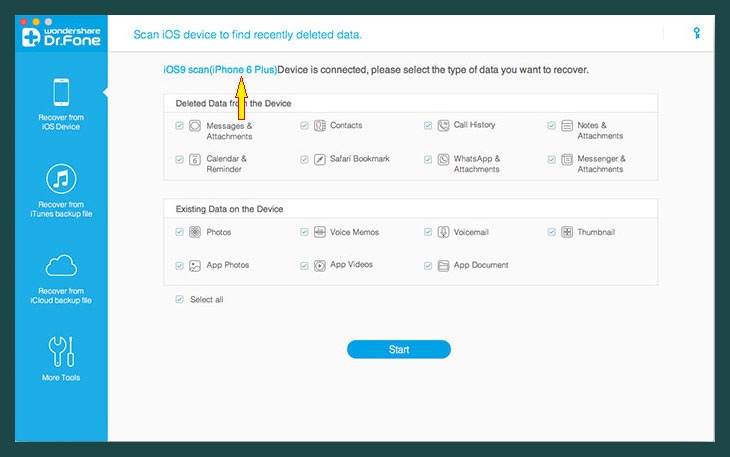
Task: Disable the Calendar & Reminder checkbox
Action: click(179, 159)
